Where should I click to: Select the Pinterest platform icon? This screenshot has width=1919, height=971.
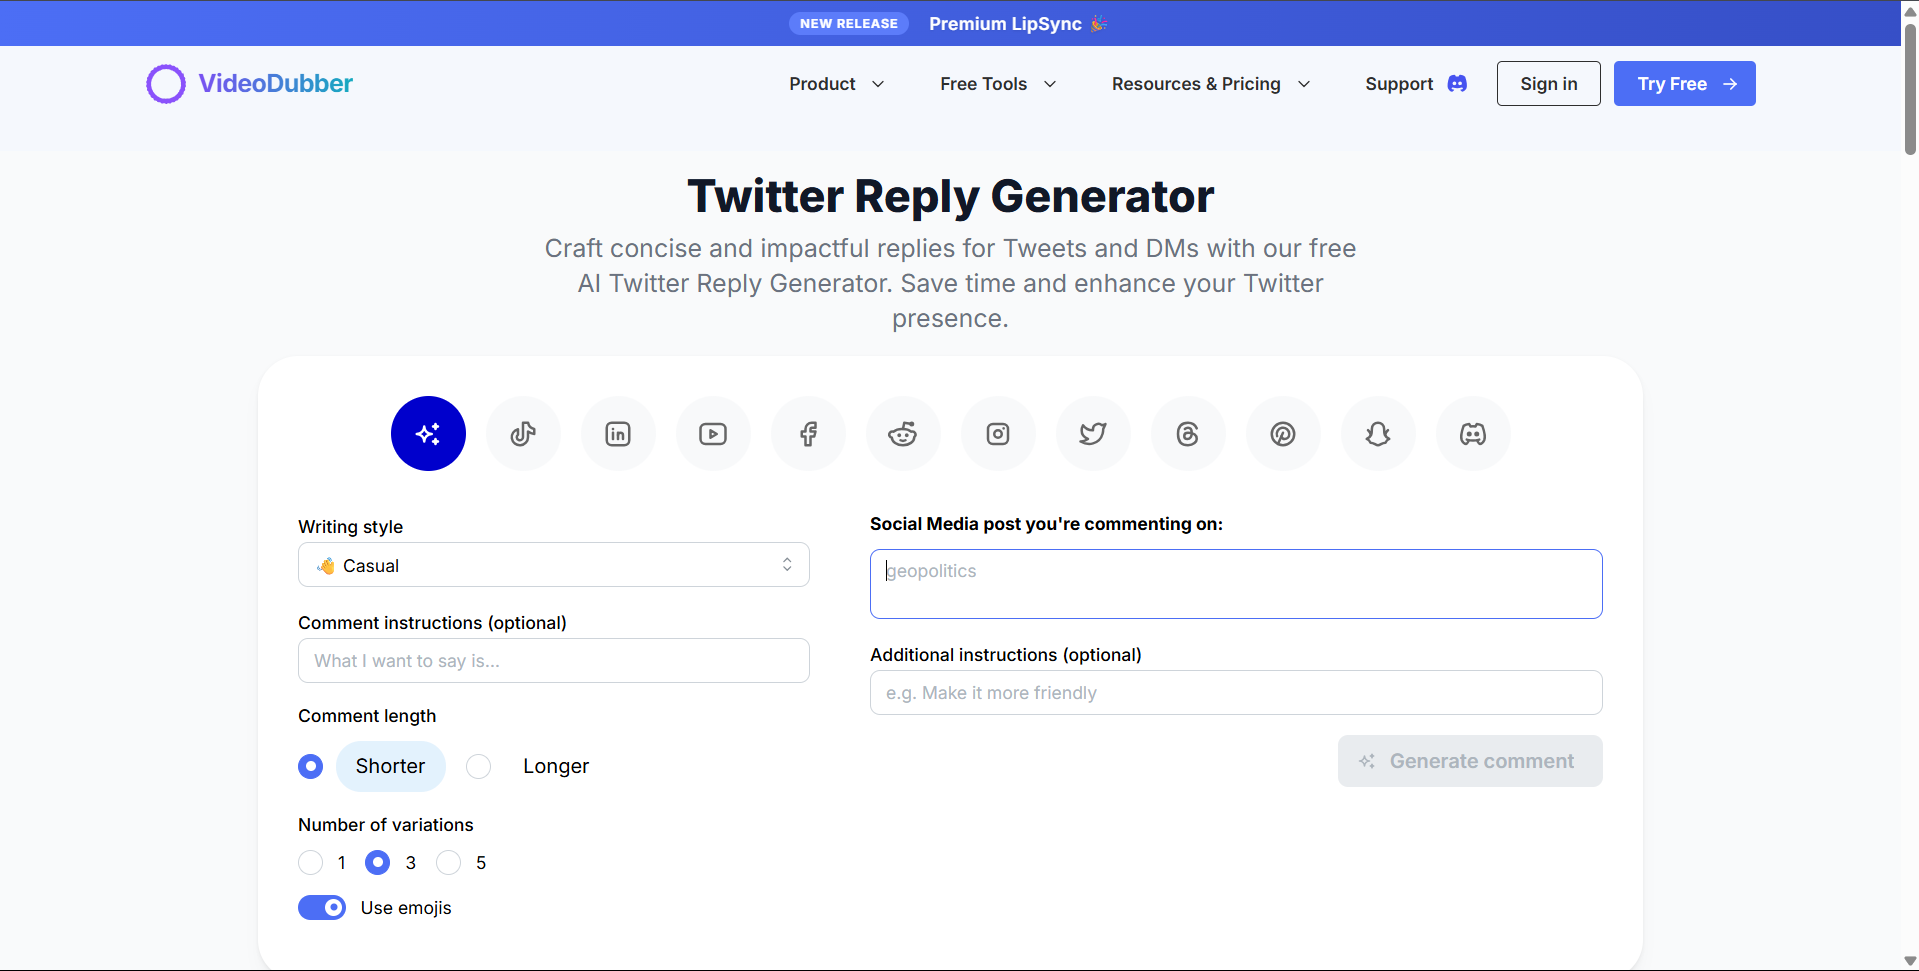point(1282,433)
